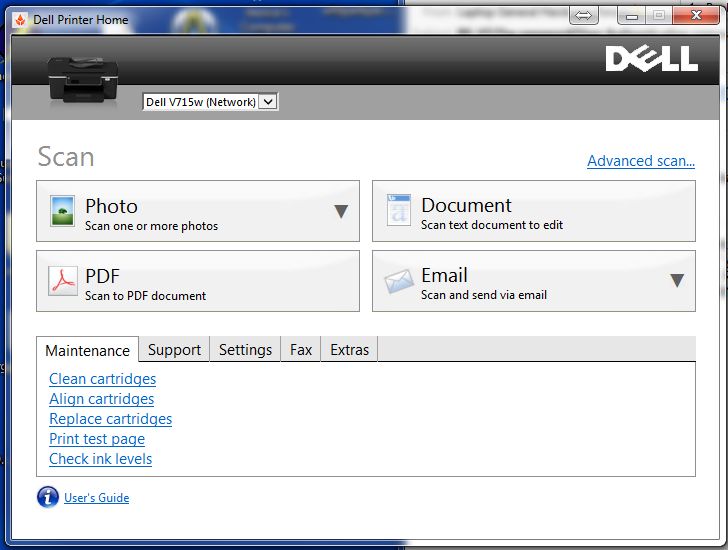The width and height of the screenshot is (728, 550).
Task: Open the Fax tab
Action: (x=301, y=349)
